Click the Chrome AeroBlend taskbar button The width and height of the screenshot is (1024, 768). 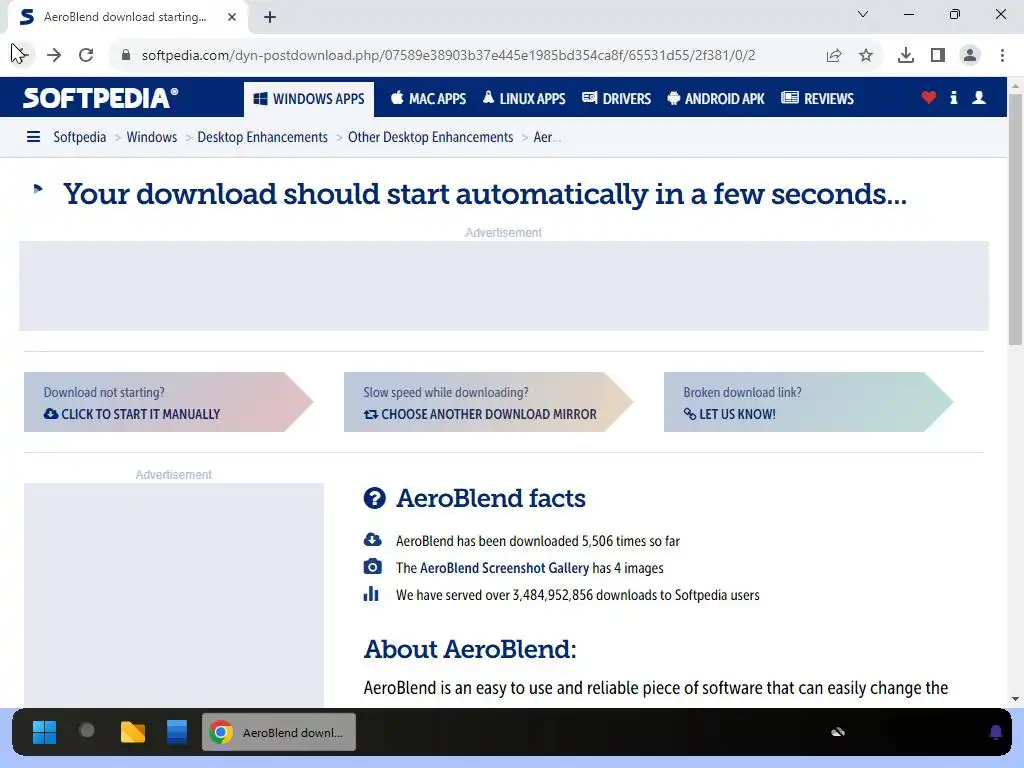click(279, 732)
